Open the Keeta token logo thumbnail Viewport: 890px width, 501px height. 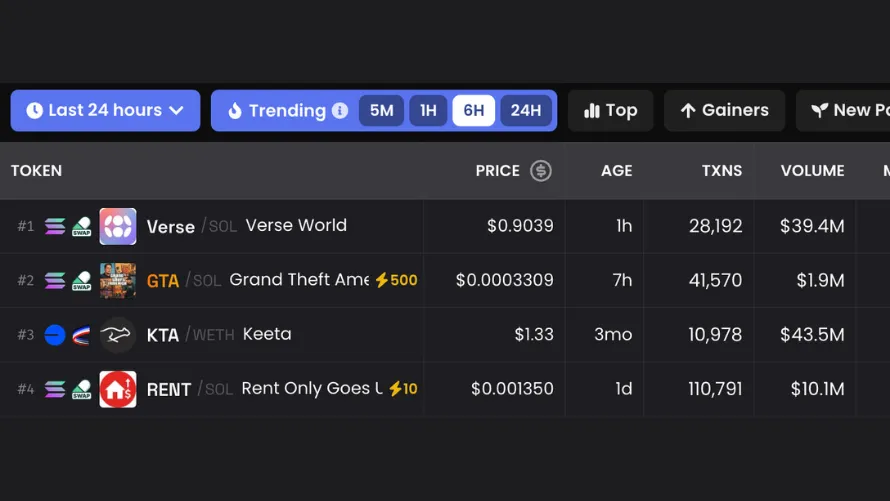118,335
